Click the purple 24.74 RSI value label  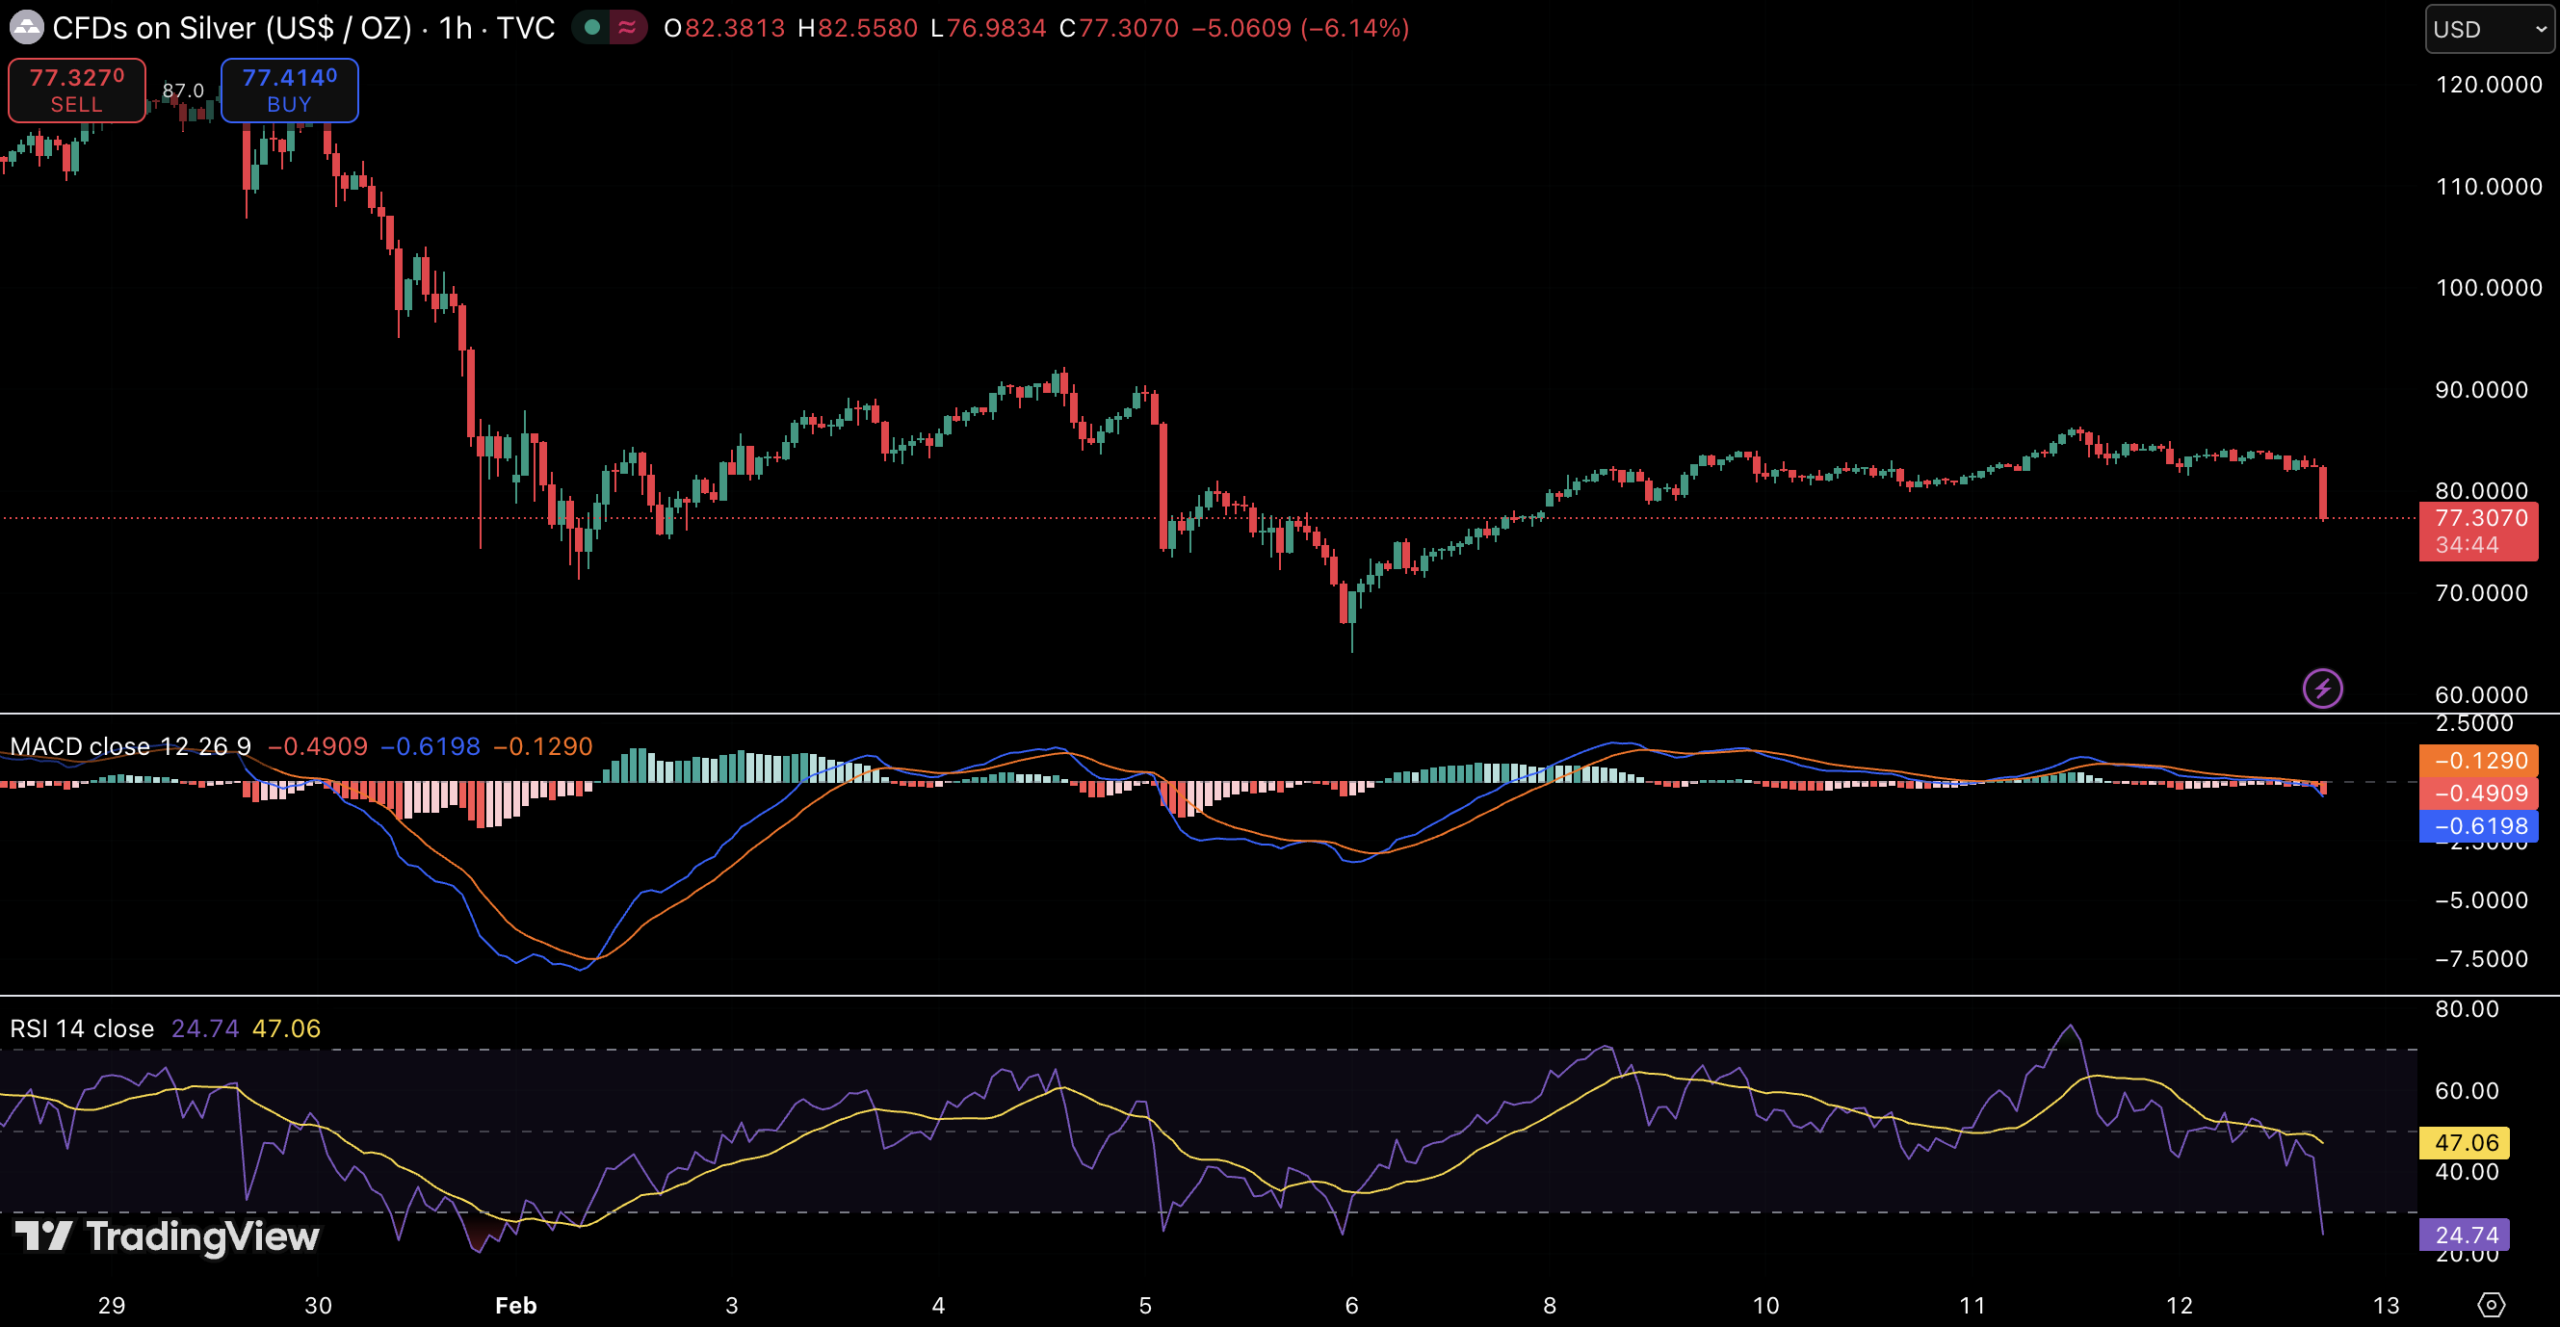(2465, 1234)
